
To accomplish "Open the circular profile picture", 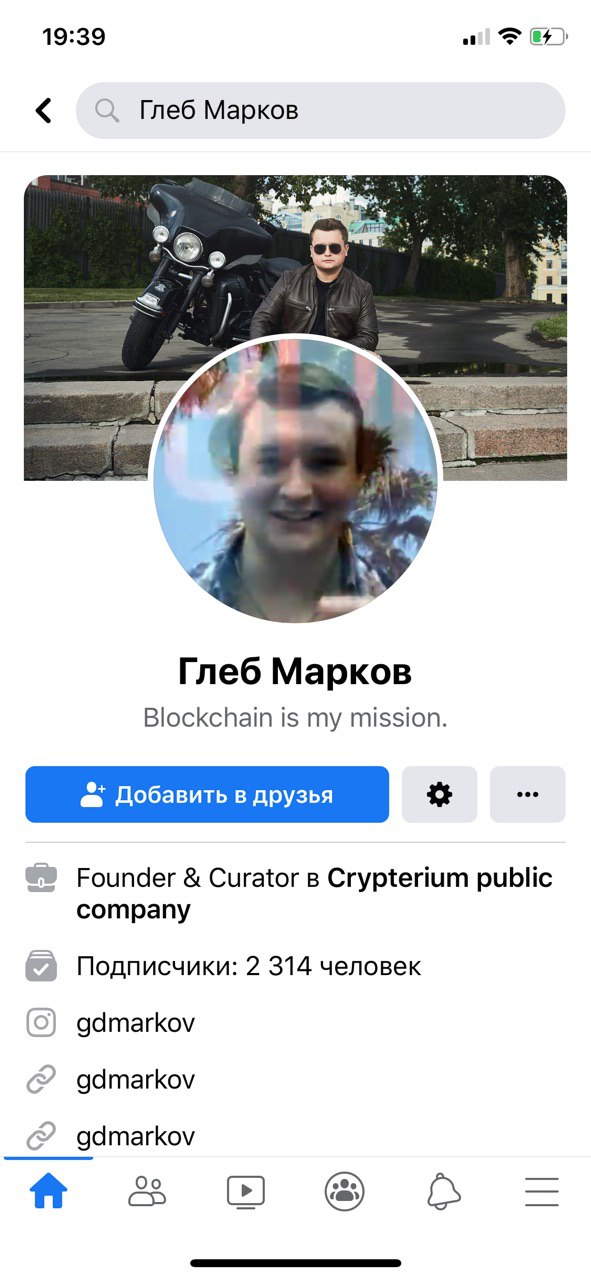I will pos(295,479).
